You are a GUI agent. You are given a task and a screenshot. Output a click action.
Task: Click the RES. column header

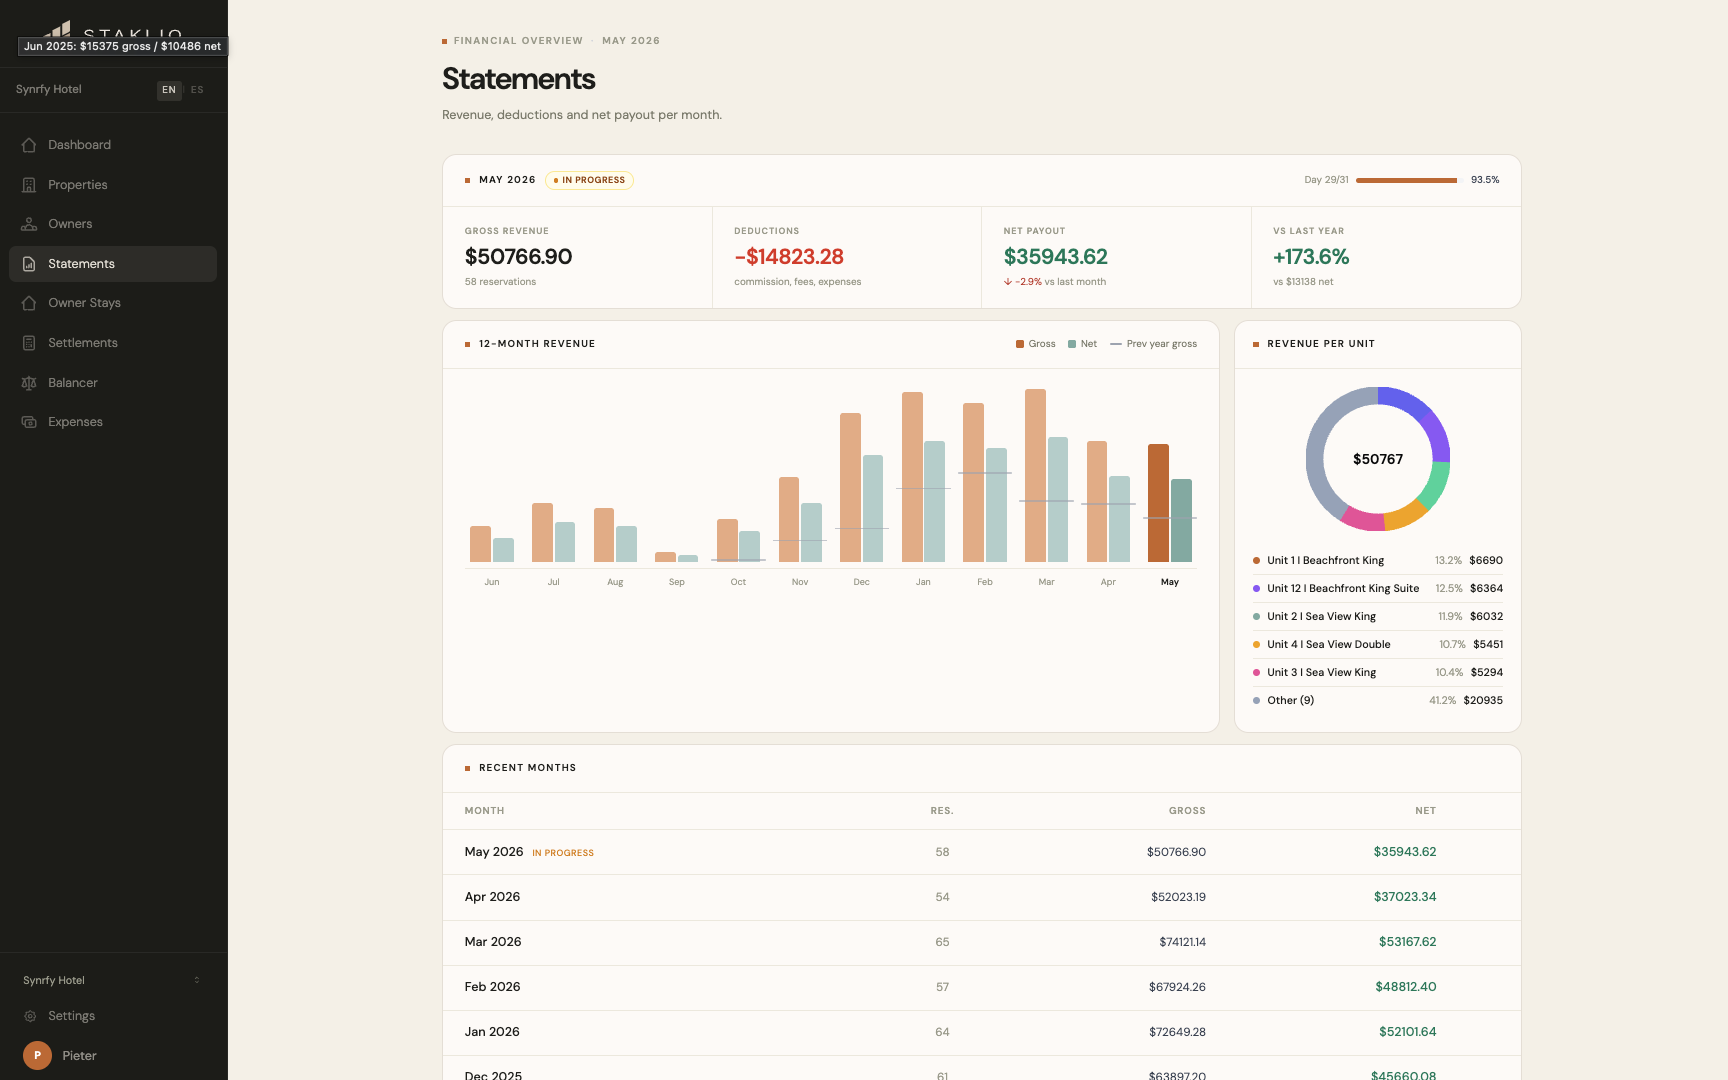click(x=942, y=811)
